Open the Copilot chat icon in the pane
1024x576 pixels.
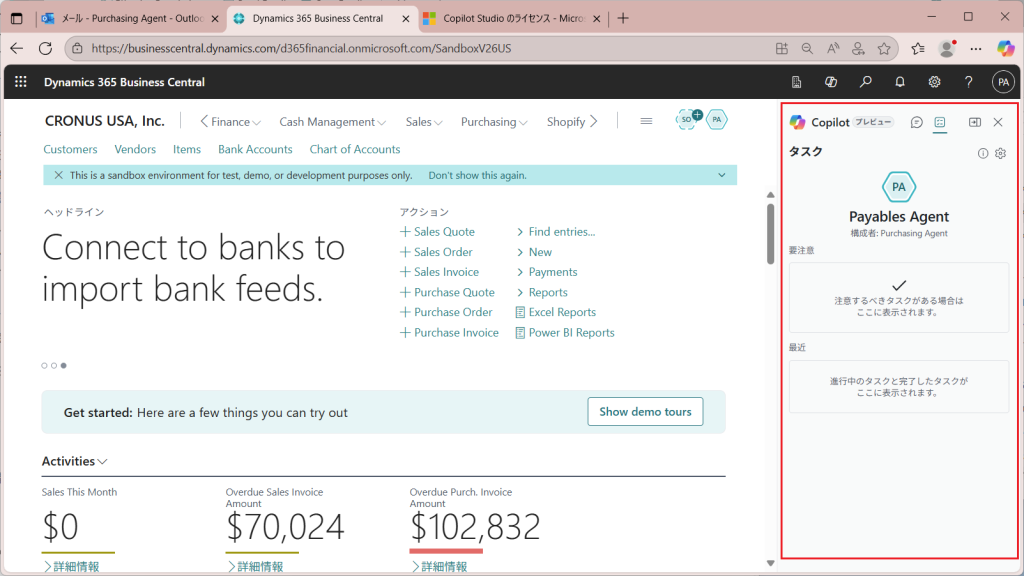pos(916,122)
